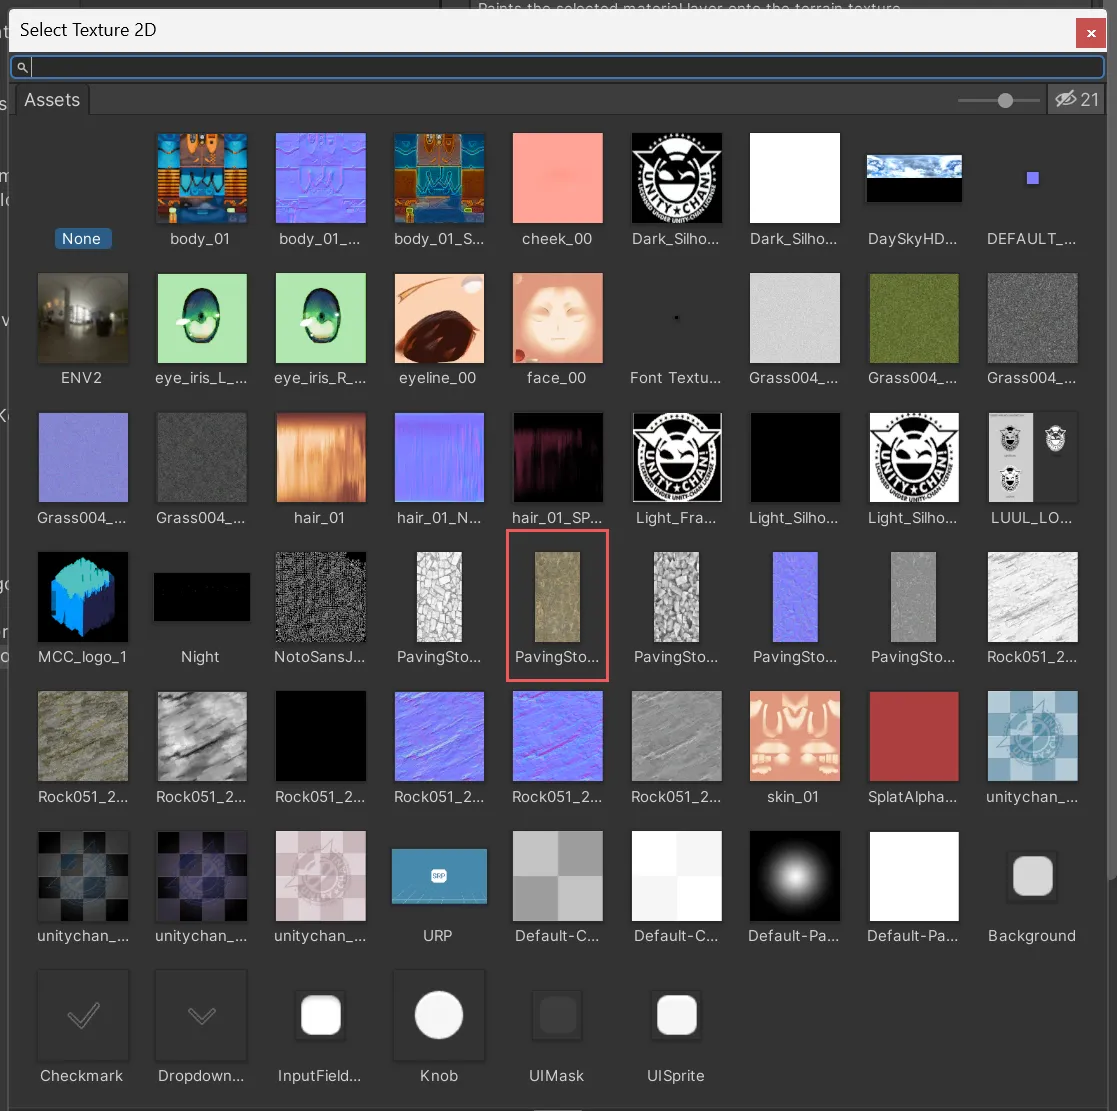Select the face_00 texture
The image size is (1117, 1111).
(557, 318)
